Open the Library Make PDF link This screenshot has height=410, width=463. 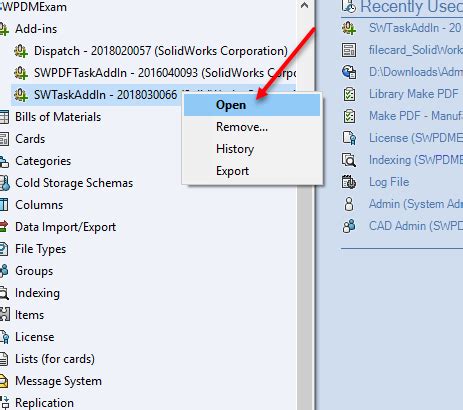(x=414, y=94)
